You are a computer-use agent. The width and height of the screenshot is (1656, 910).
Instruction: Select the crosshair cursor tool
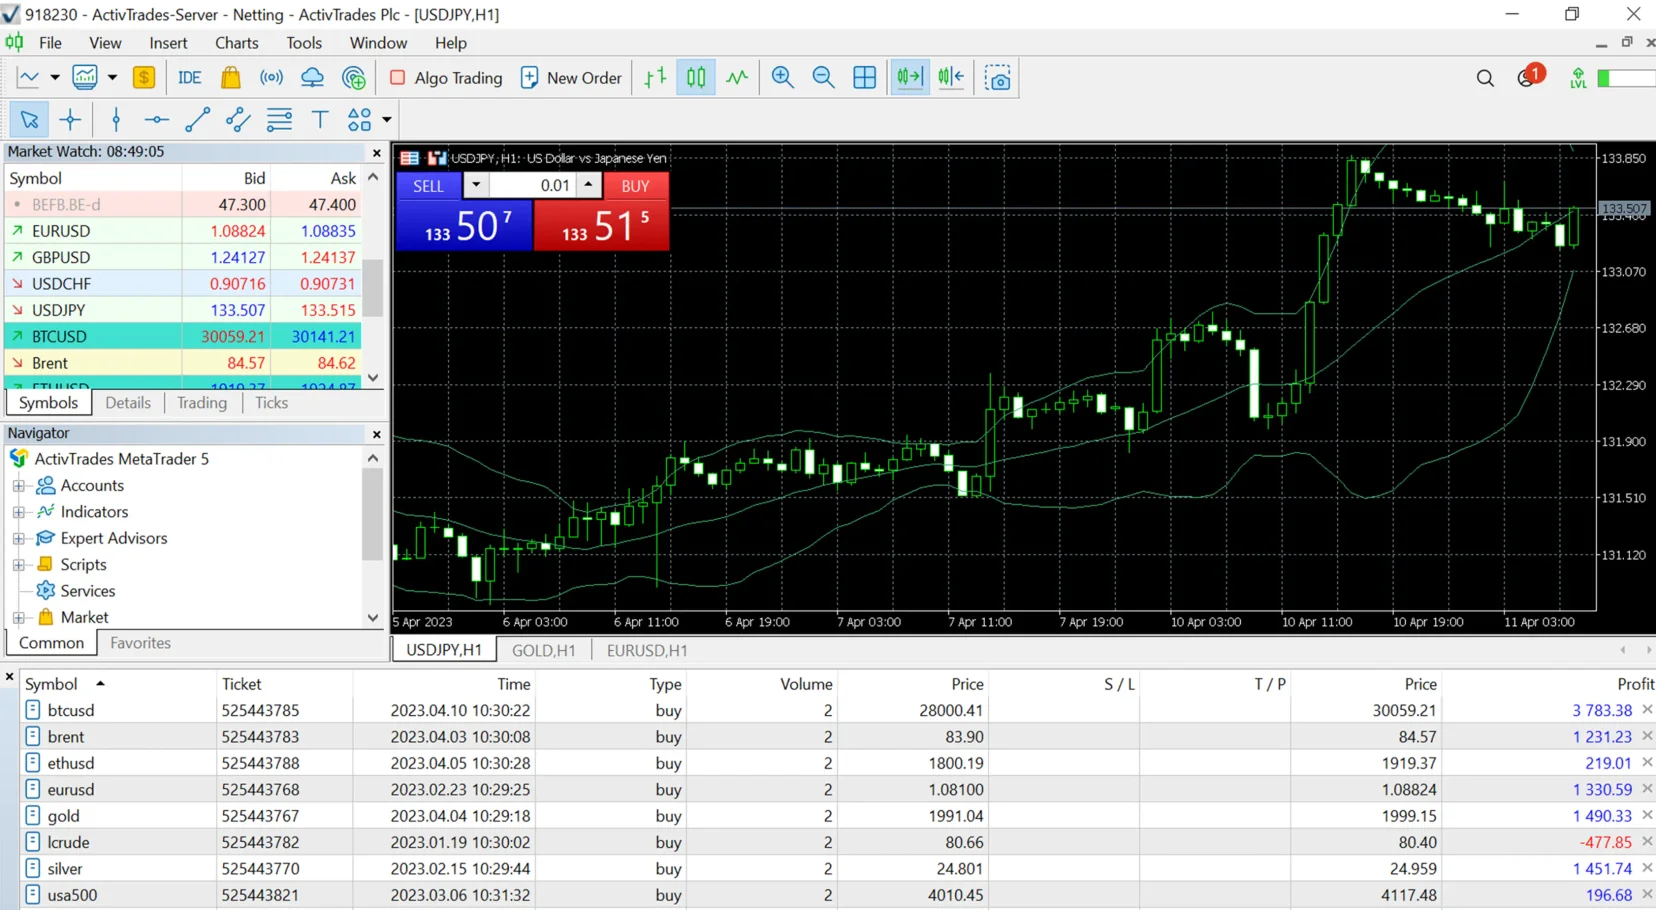(x=70, y=120)
